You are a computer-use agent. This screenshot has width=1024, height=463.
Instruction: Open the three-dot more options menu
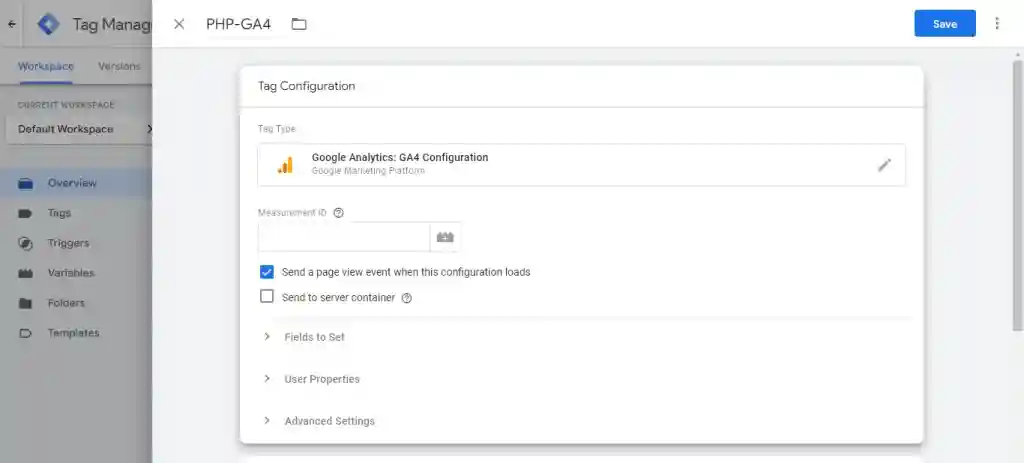click(x=997, y=24)
